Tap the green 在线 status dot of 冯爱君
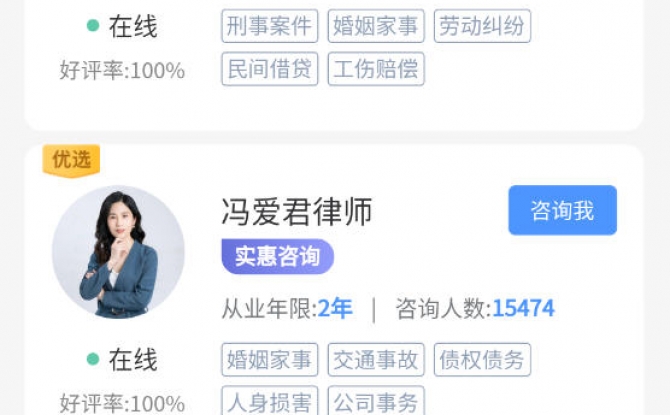670x415 pixels. 93,359
